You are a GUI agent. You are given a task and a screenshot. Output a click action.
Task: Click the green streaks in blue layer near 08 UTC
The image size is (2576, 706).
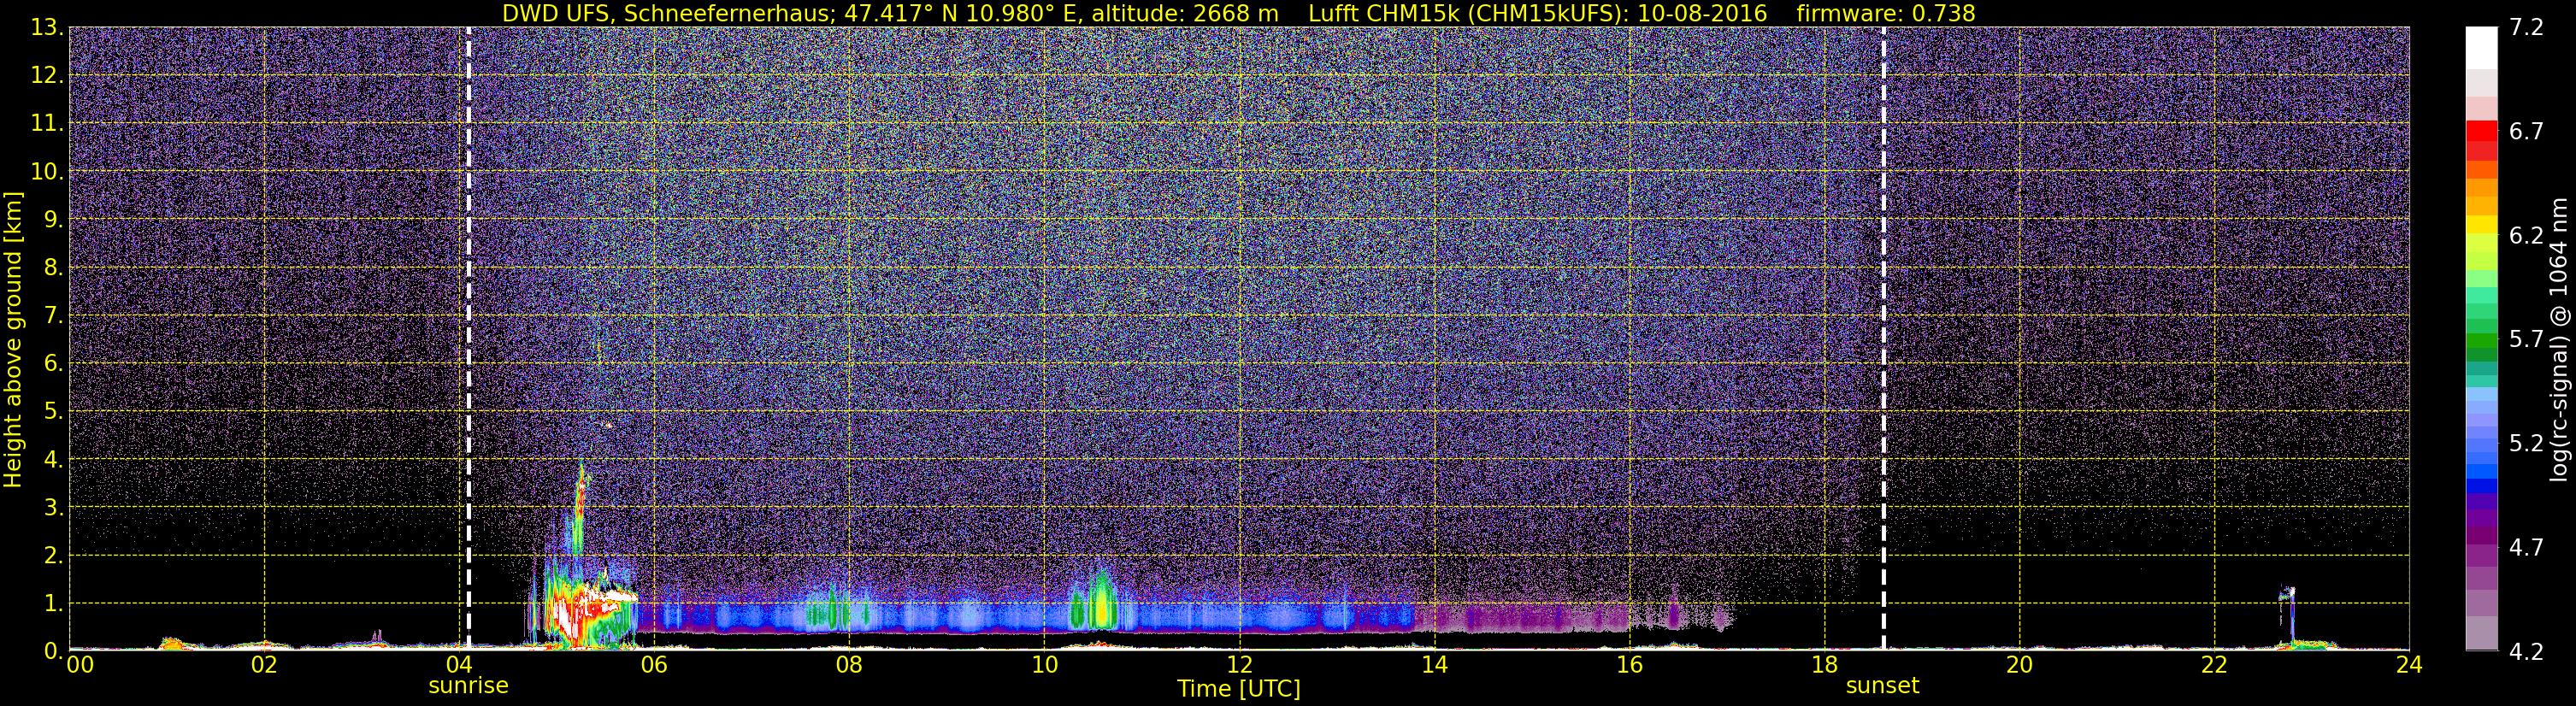click(832, 608)
